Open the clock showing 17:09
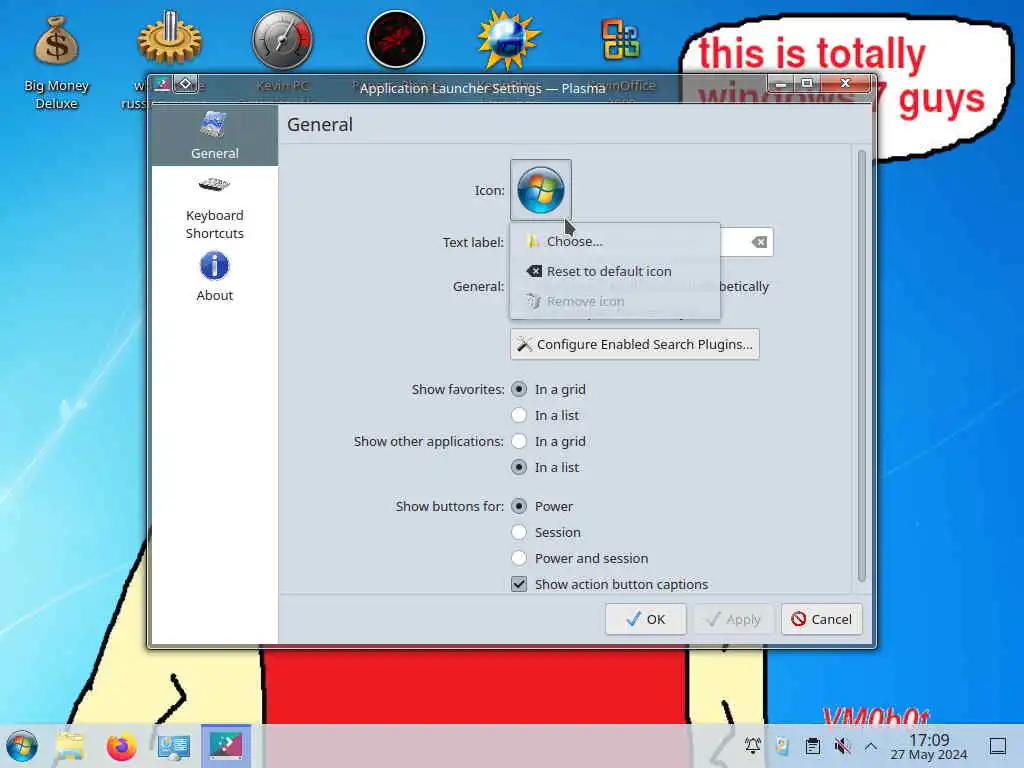Viewport: 1024px width, 768px height. (x=929, y=746)
